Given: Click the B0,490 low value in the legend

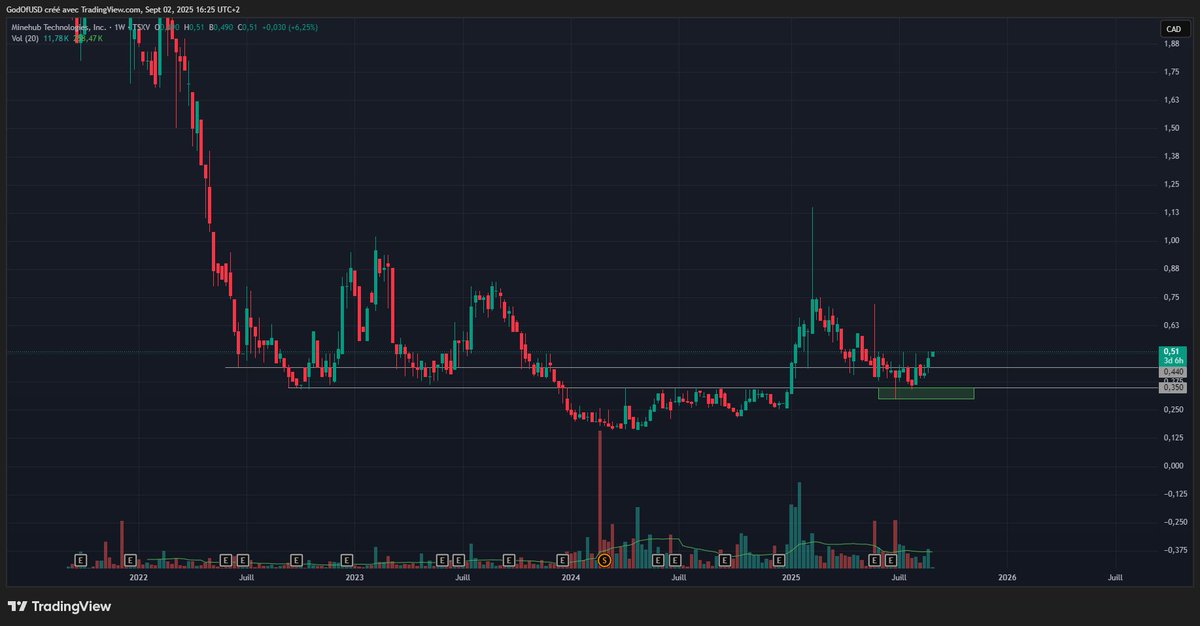Looking at the screenshot, I should coord(221,27).
